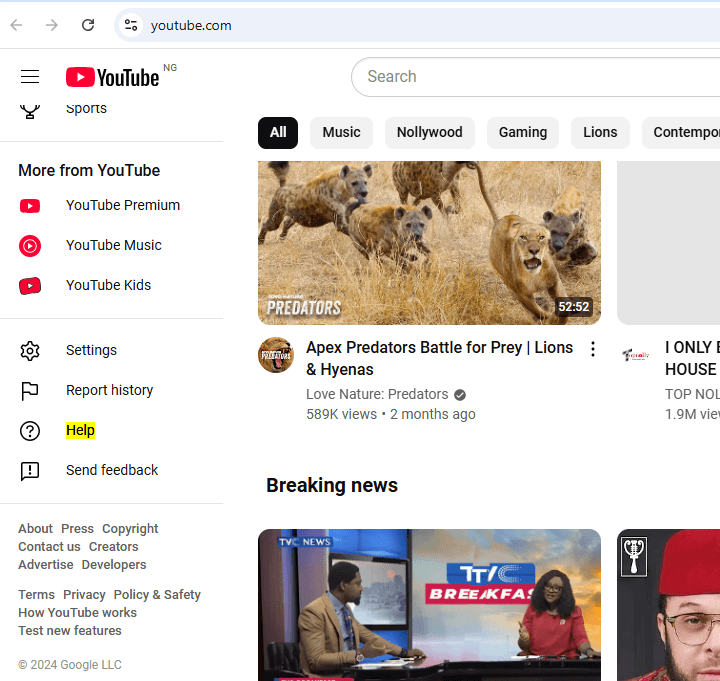Click into the YouTube Search field
This screenshot has height=681, width=720.
tap(535, 77)
